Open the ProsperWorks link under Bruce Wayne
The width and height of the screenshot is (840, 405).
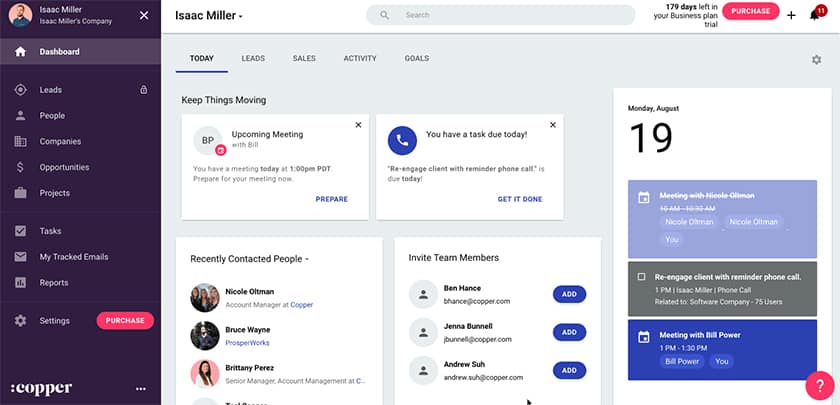coord(248,343)
